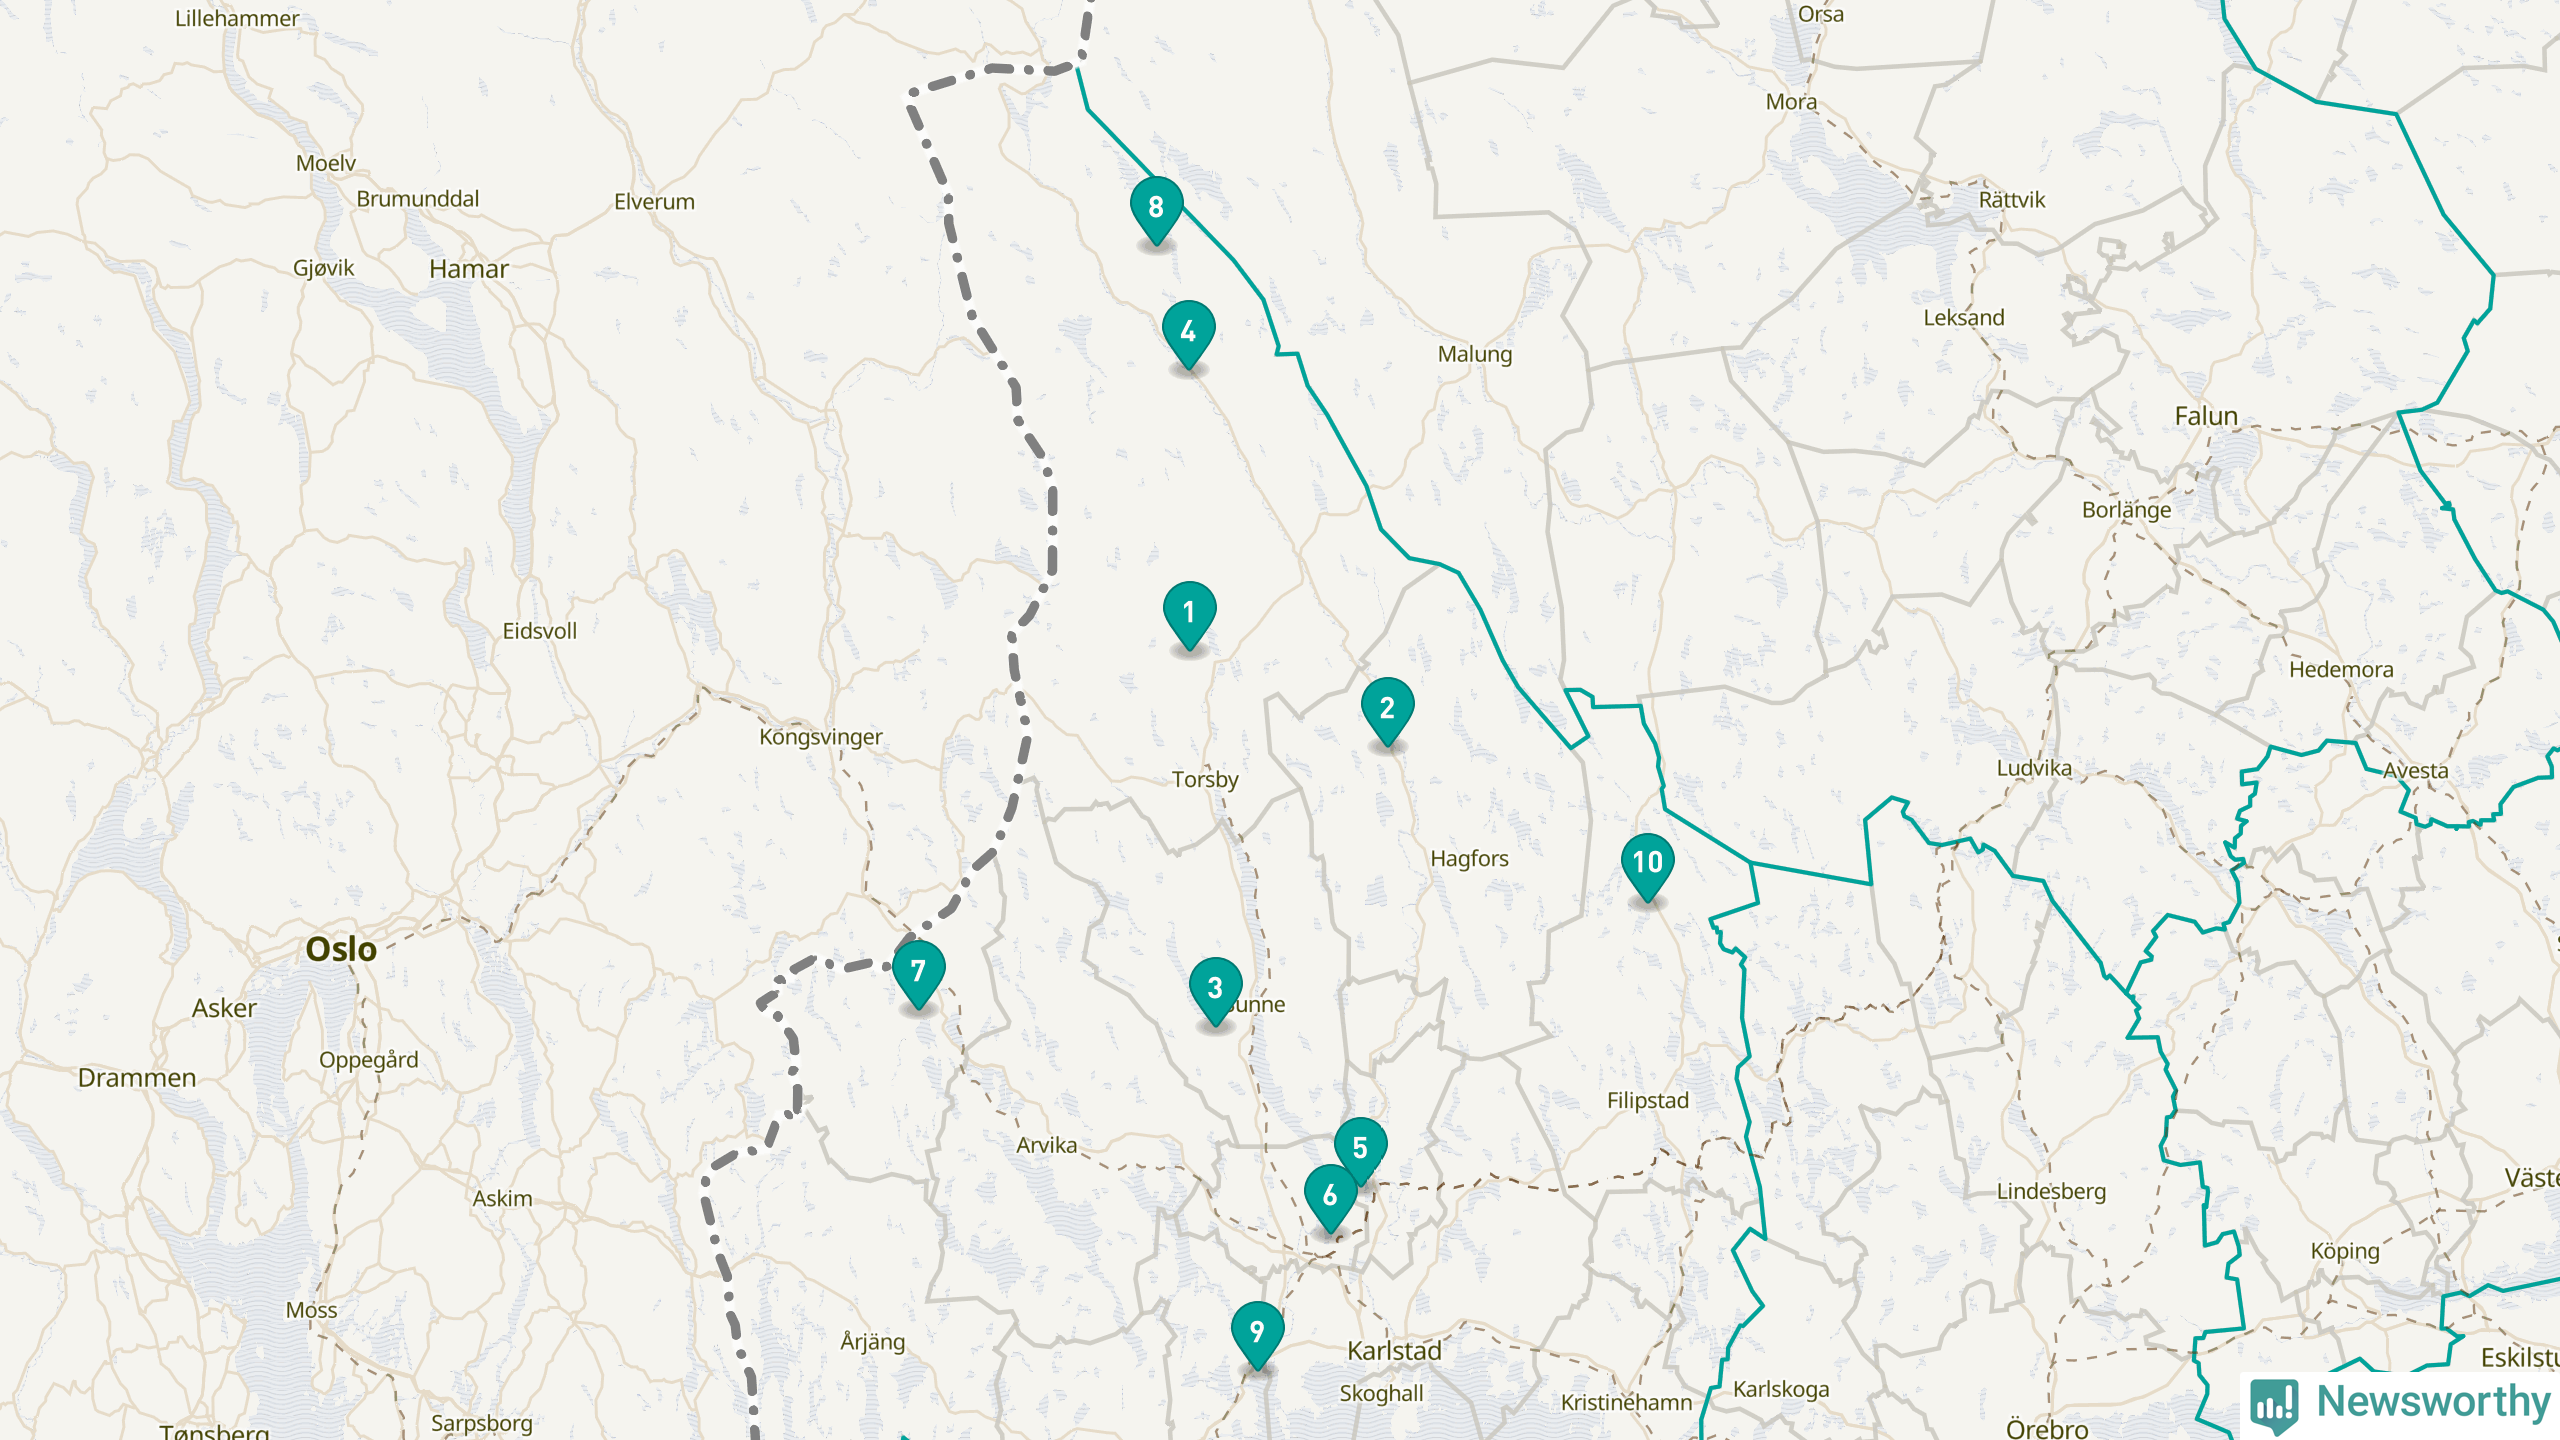This screenshot has width=2560, height=1440.
Task: Click marker number 10
Action: click(x=1647, y=867)
